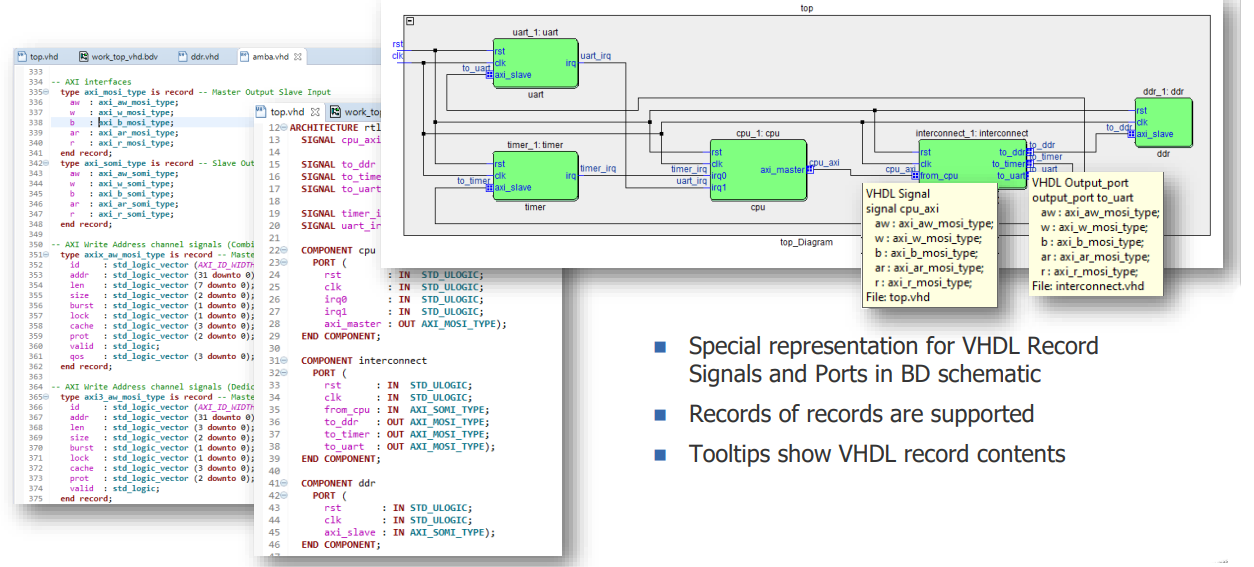The height and width of the screenshot is (567, 1254).
Task: Click the axi_master record port on cpu
Action: click(x=810, y=170)
